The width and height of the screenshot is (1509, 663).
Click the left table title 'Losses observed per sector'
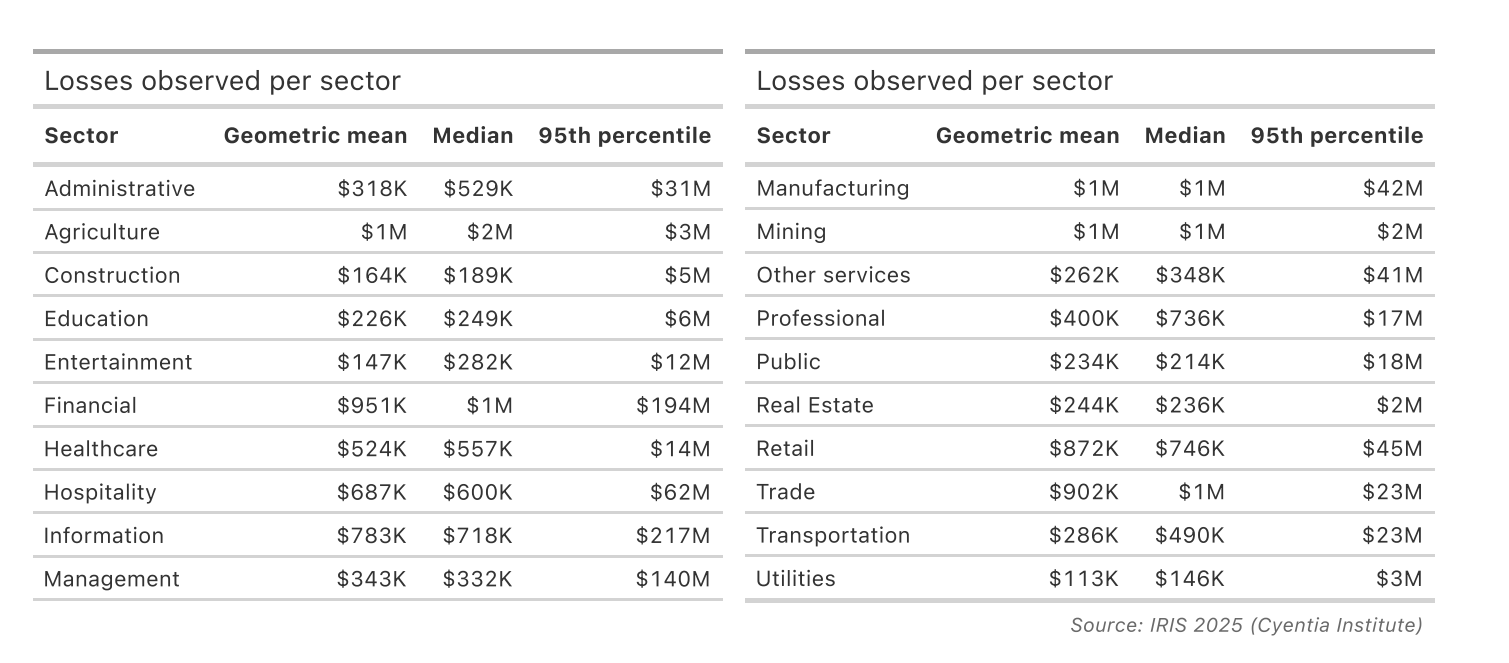pyautogui.click(x=222, y=81)
